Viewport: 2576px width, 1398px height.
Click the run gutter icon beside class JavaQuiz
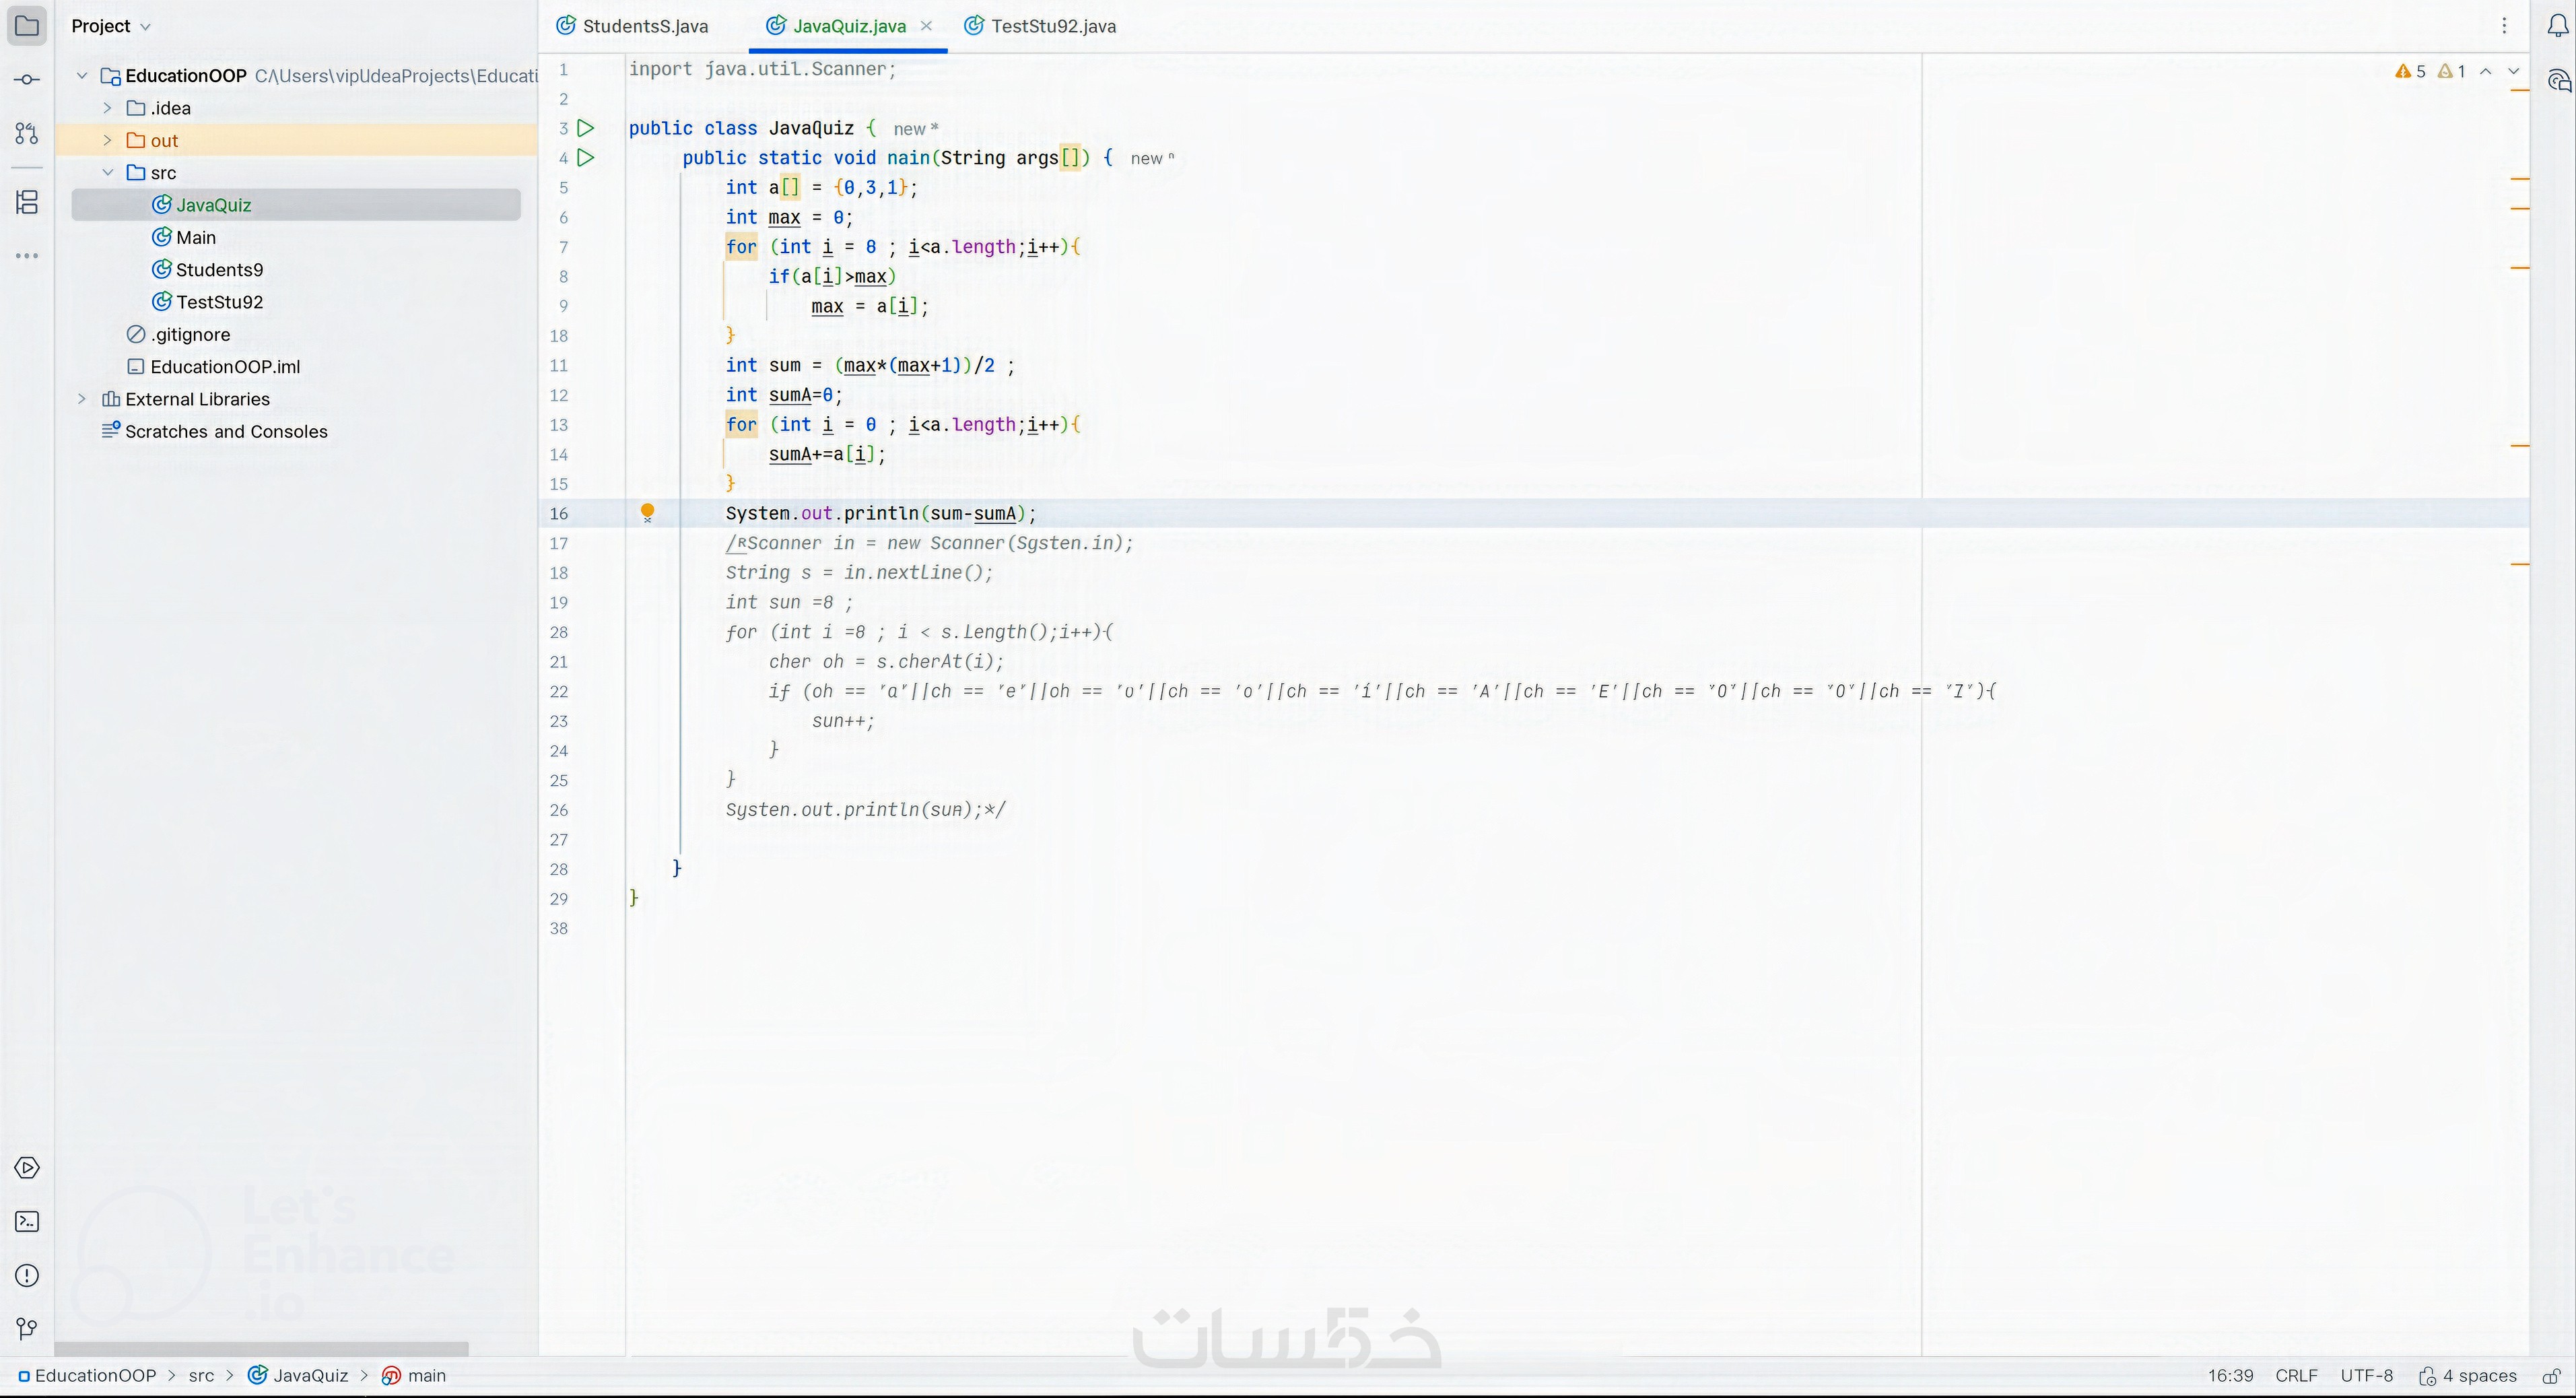(586, 128)
